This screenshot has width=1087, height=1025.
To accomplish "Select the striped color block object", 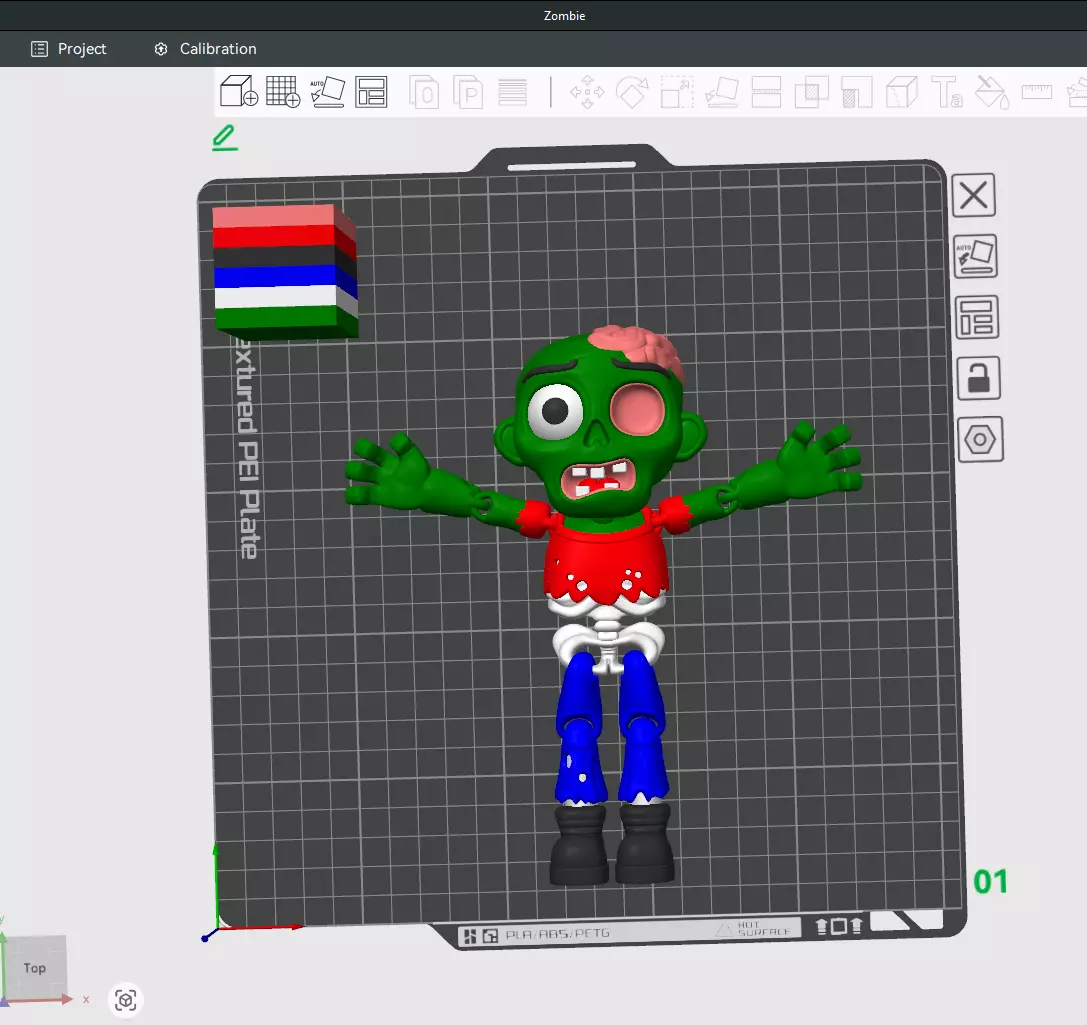I will click(x=285, y=271).
